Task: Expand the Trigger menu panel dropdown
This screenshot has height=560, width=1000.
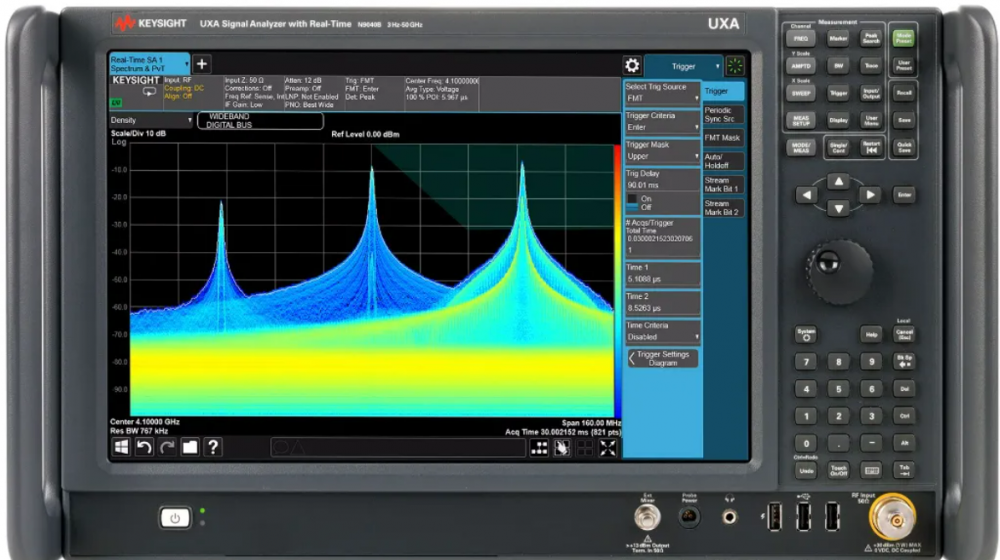Action: 683,66
